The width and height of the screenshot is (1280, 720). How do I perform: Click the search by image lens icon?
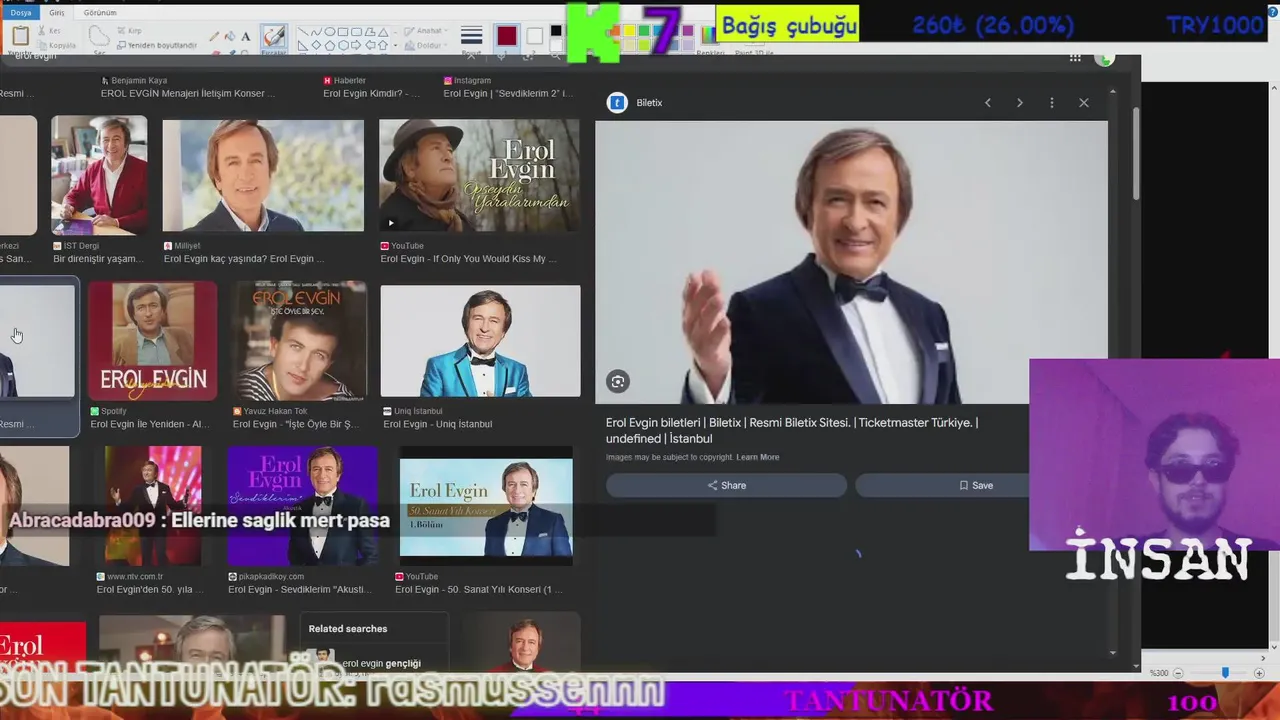point(527,56)
